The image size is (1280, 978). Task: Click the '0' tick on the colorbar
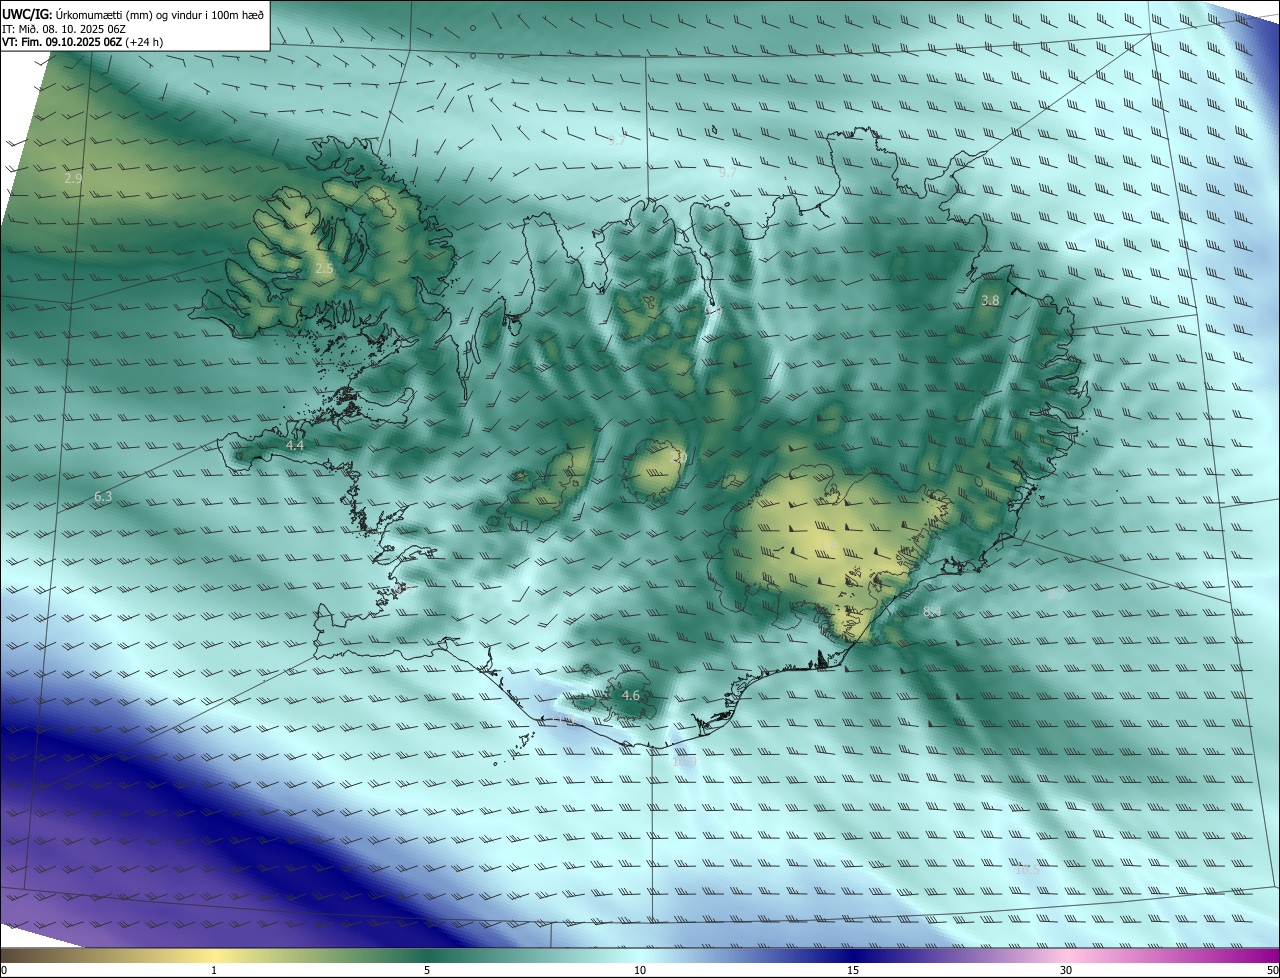click(4, 970)
